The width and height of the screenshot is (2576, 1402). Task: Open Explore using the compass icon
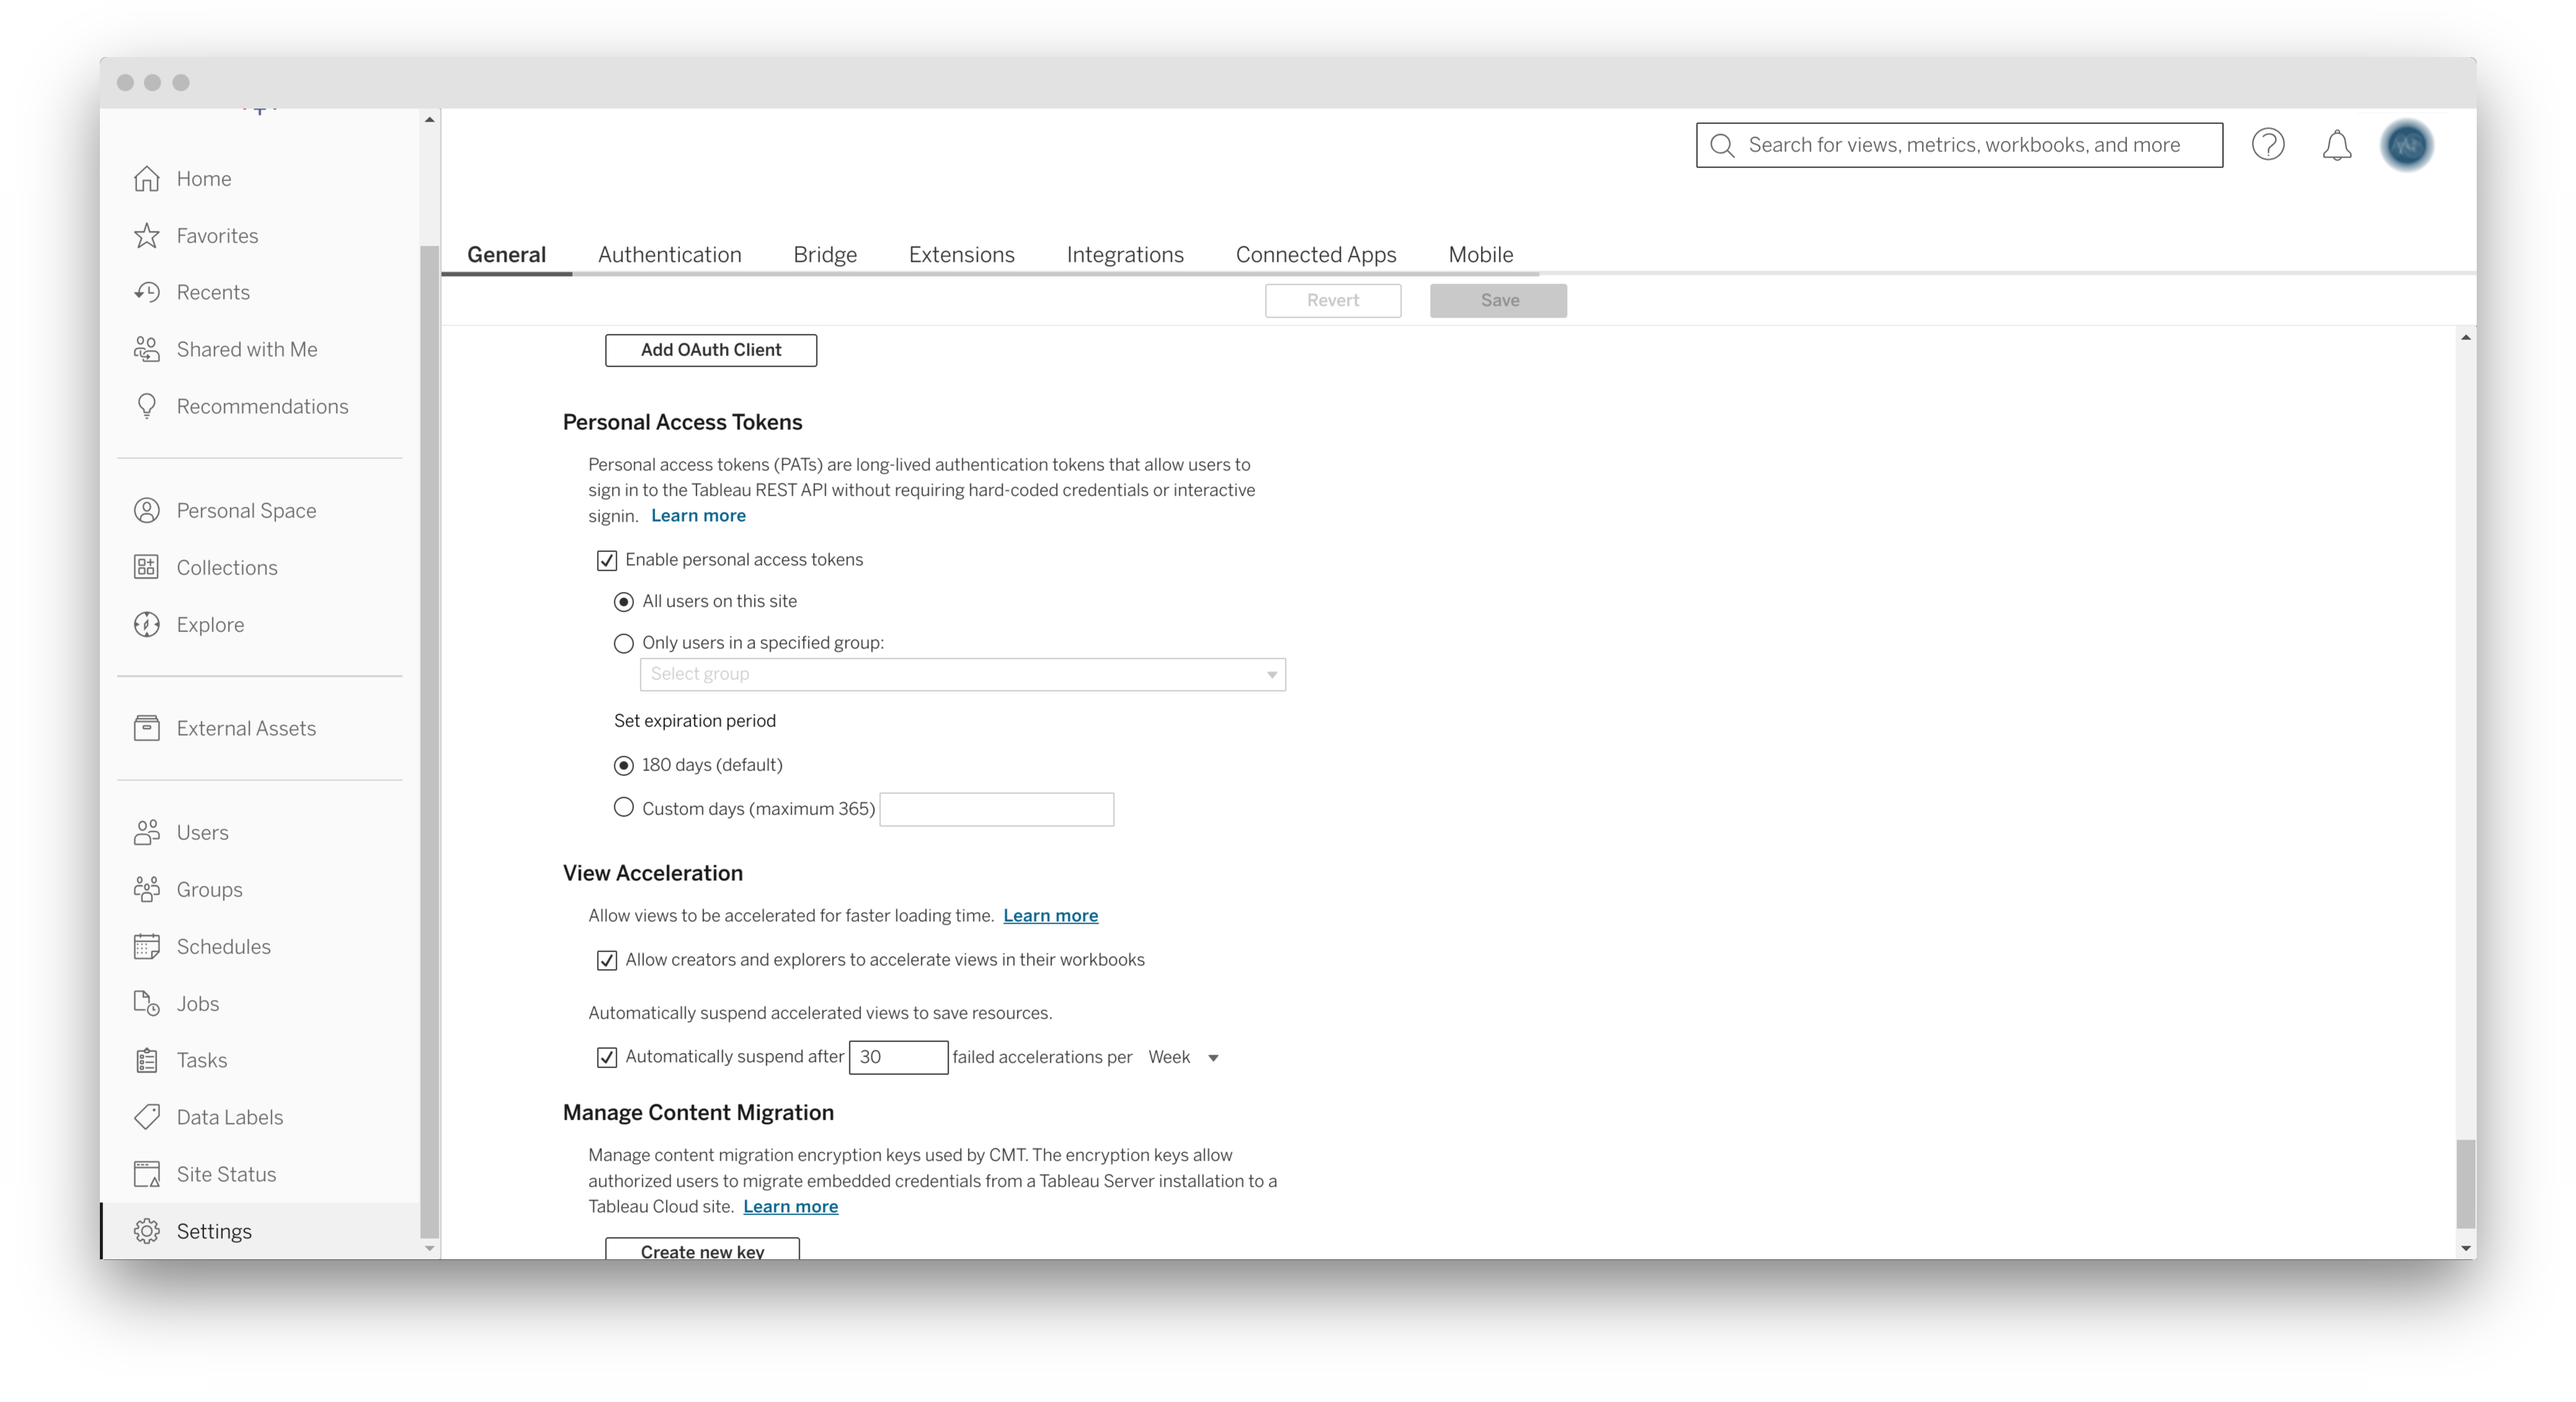(x=147, y=625)
